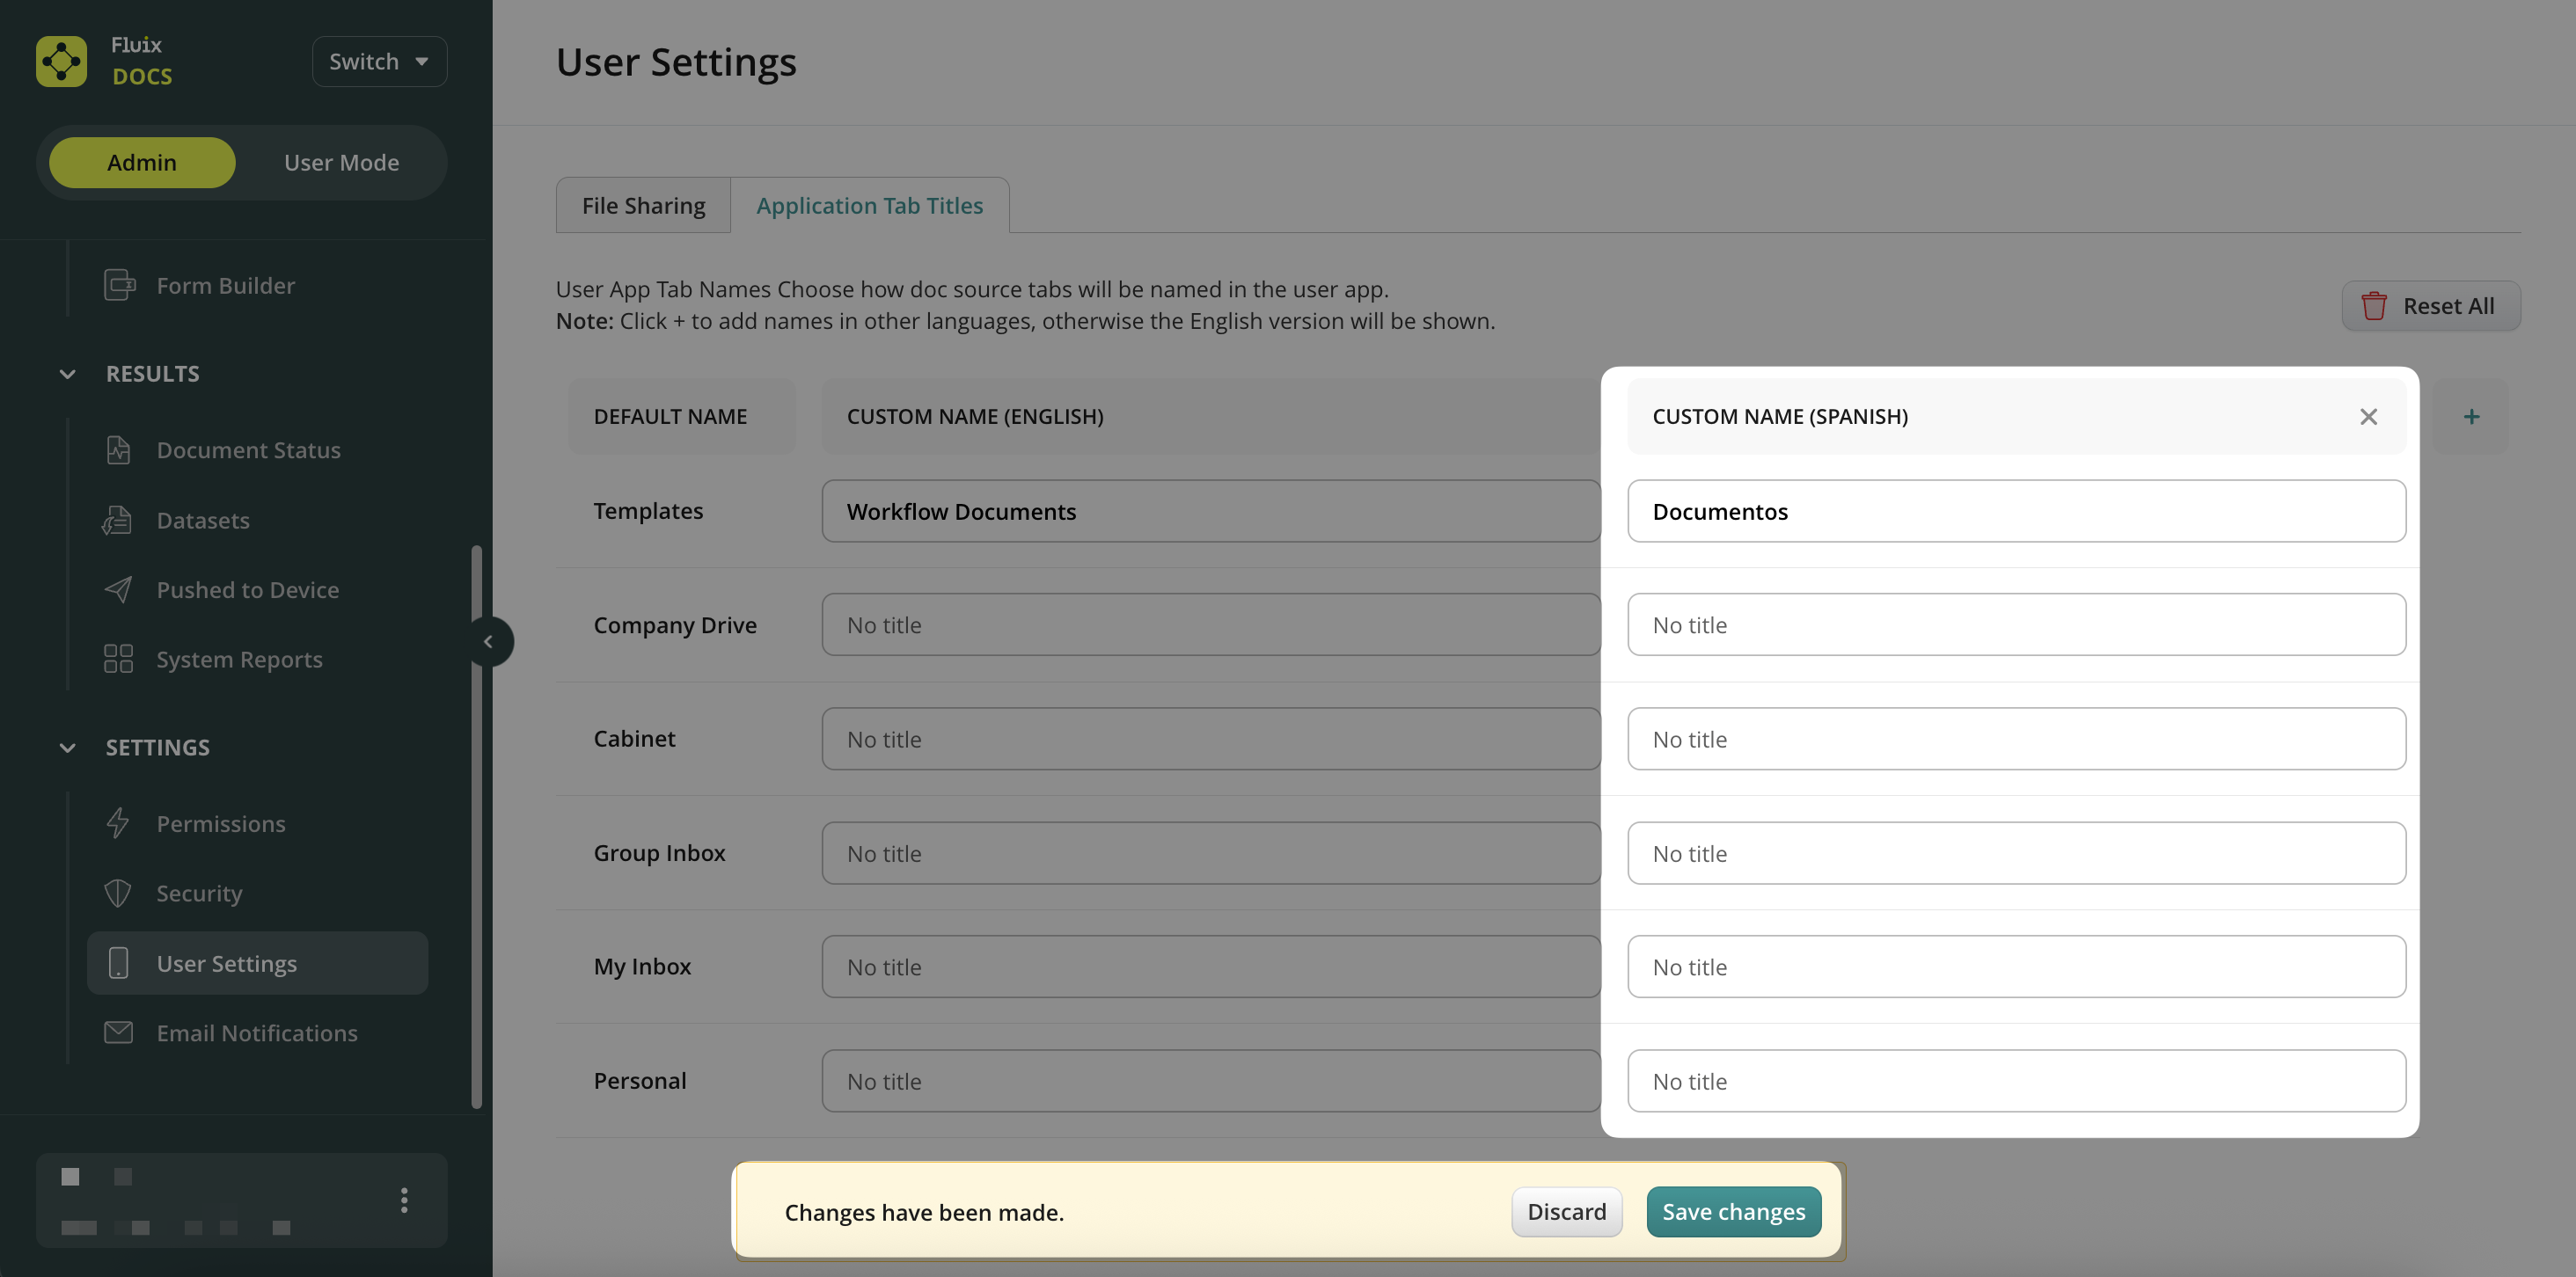
Task: Select the Application Tab Titles tab
Action: tap(869, 206)
